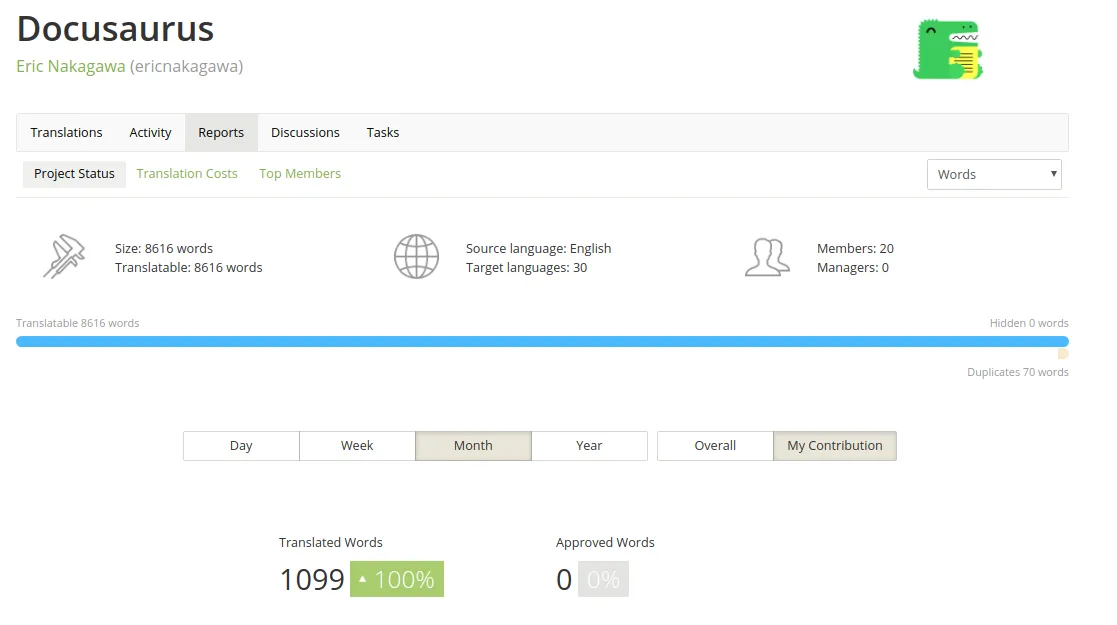Click the small duplicates bar segment
The image size is (1117, 625).
[1063, 354]
